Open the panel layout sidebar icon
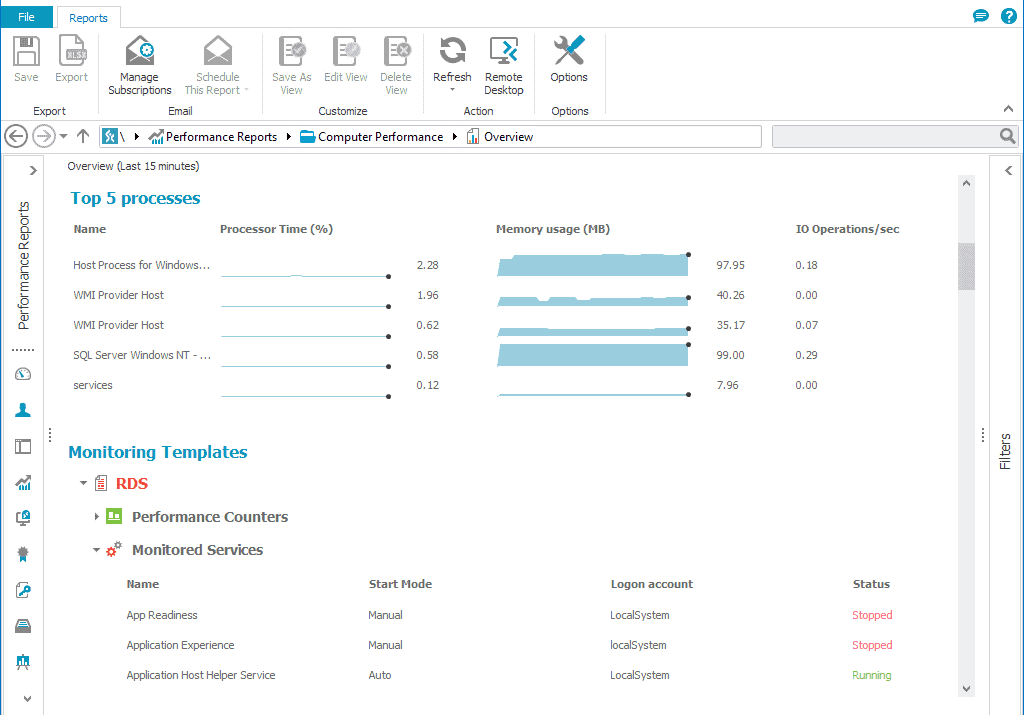The width and height of the screenshot is (1024, 715). (x=23, y=447)
